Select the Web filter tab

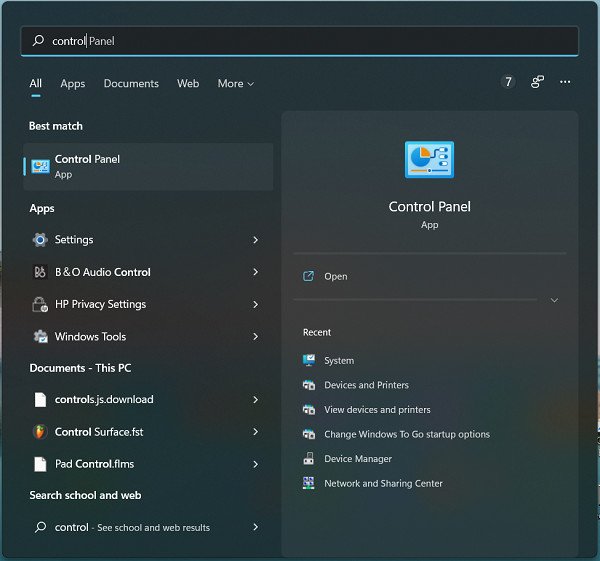[188, 84]
